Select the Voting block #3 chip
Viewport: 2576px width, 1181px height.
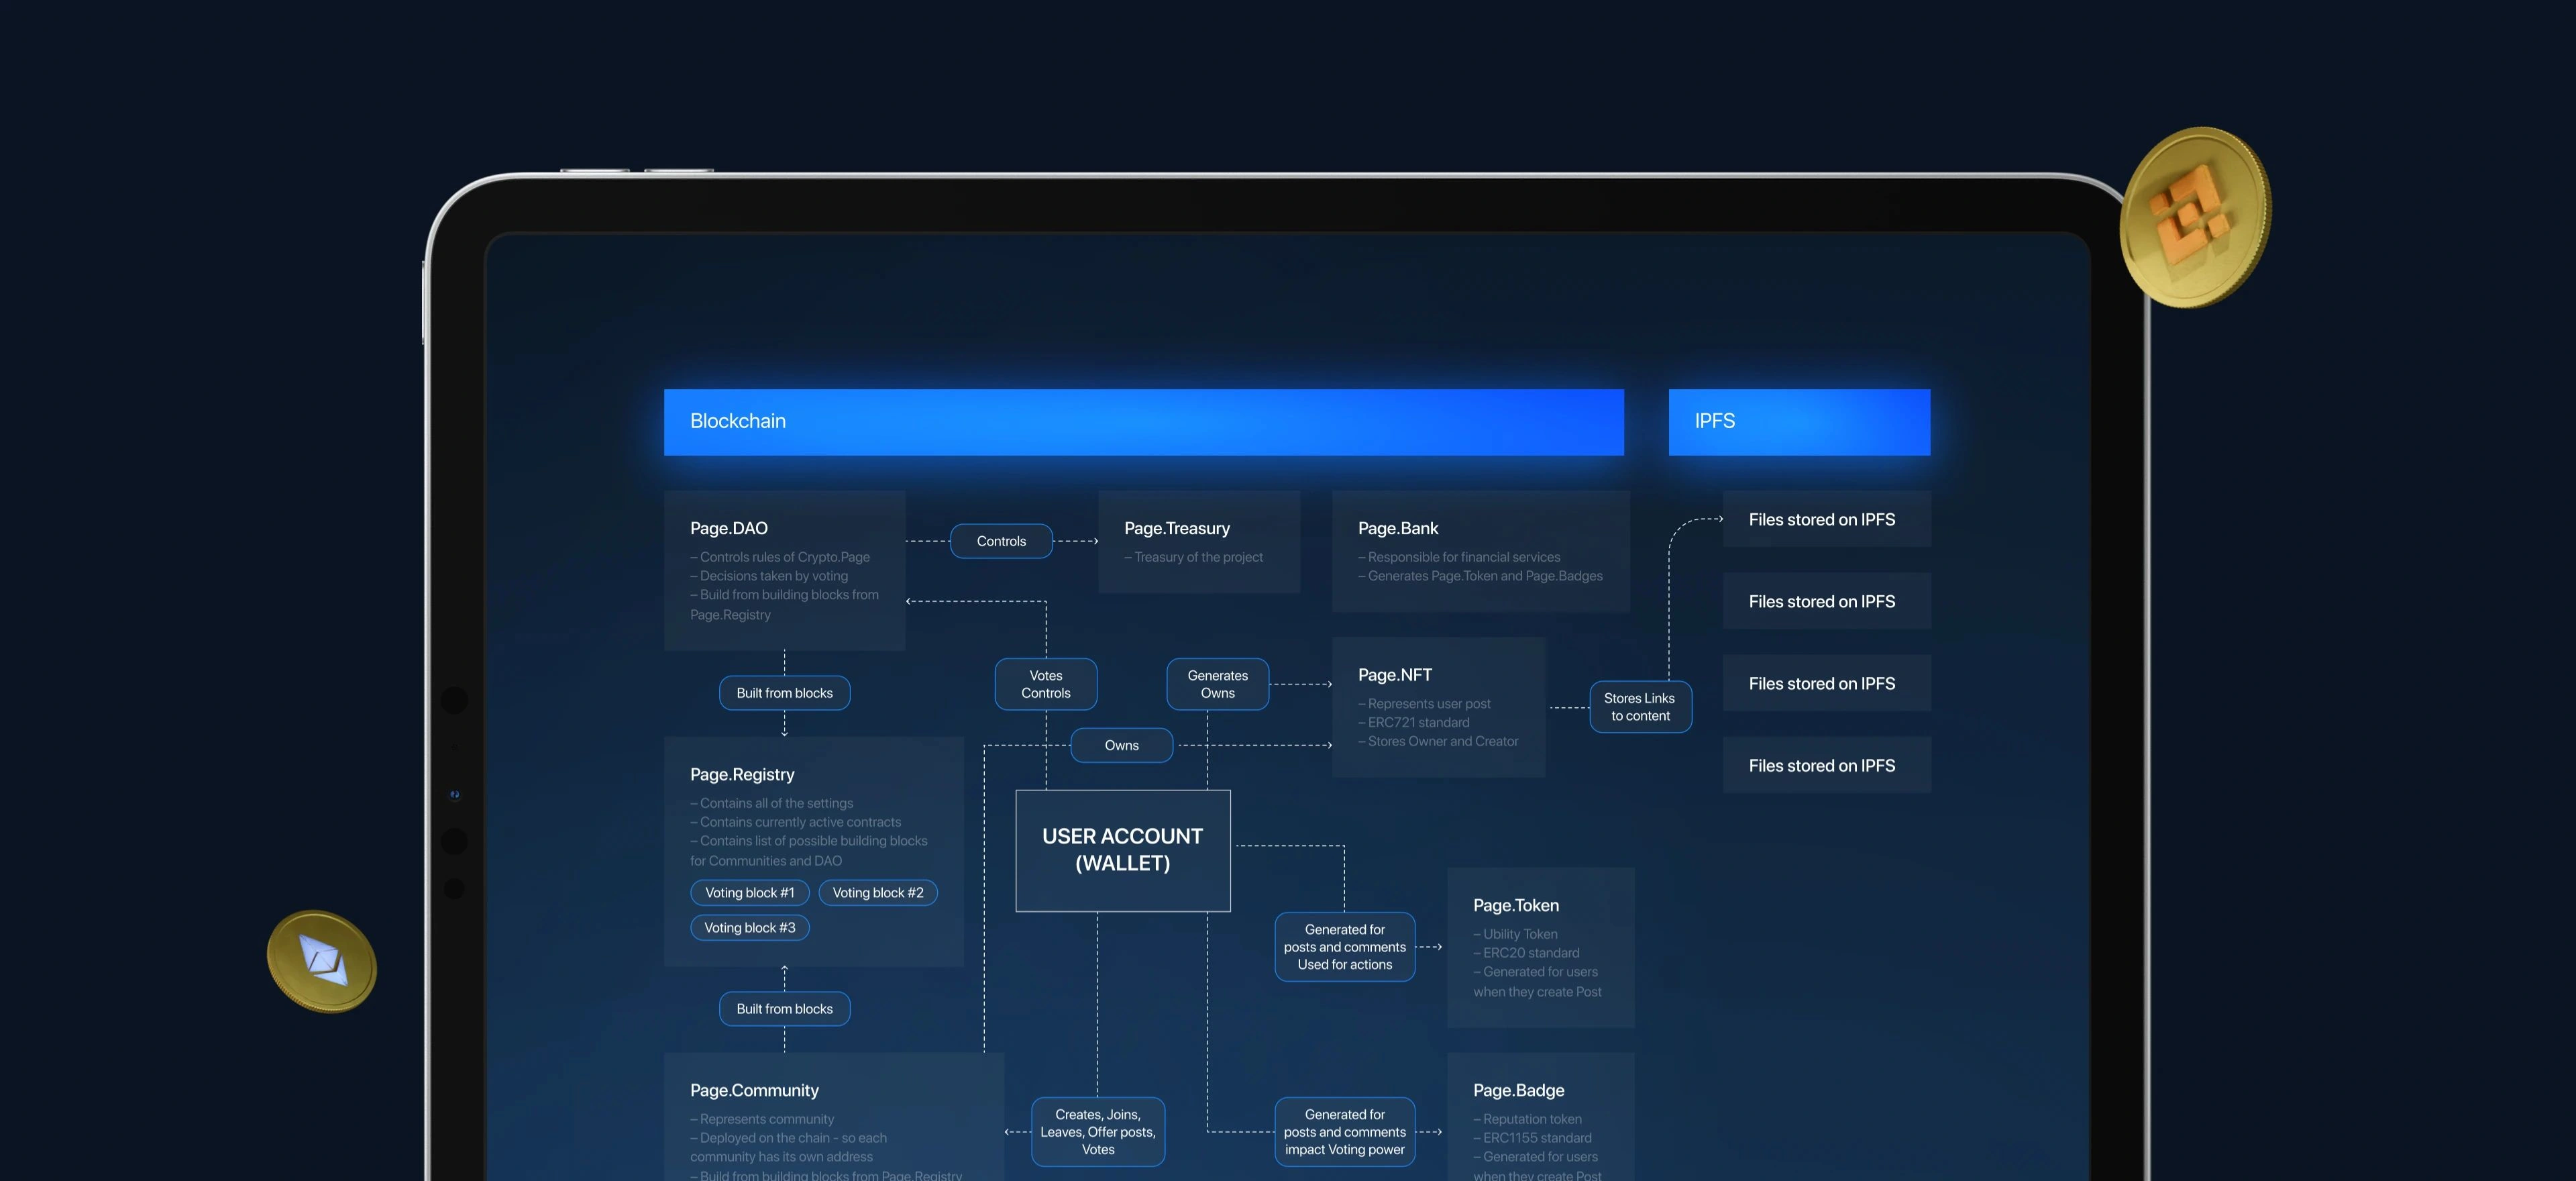(x=749, y=927)
